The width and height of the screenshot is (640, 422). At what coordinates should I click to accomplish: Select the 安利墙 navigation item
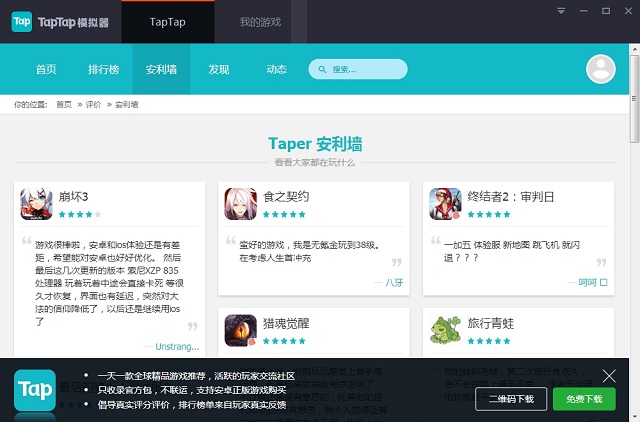coord(161,69)
